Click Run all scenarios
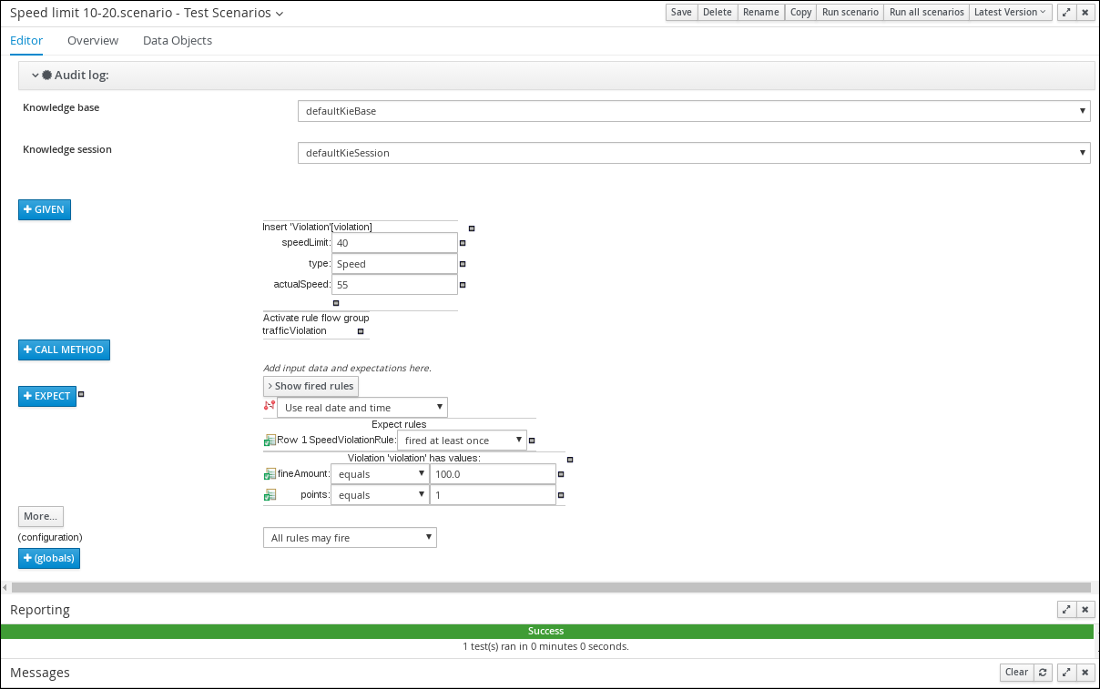1100x689 pixels. coord(927,12)
